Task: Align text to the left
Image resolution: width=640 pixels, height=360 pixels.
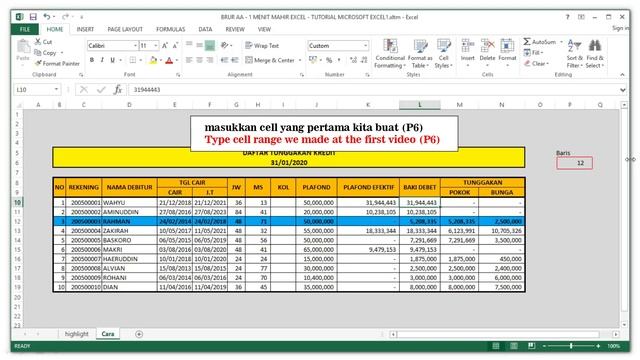Action: (189, 60)
